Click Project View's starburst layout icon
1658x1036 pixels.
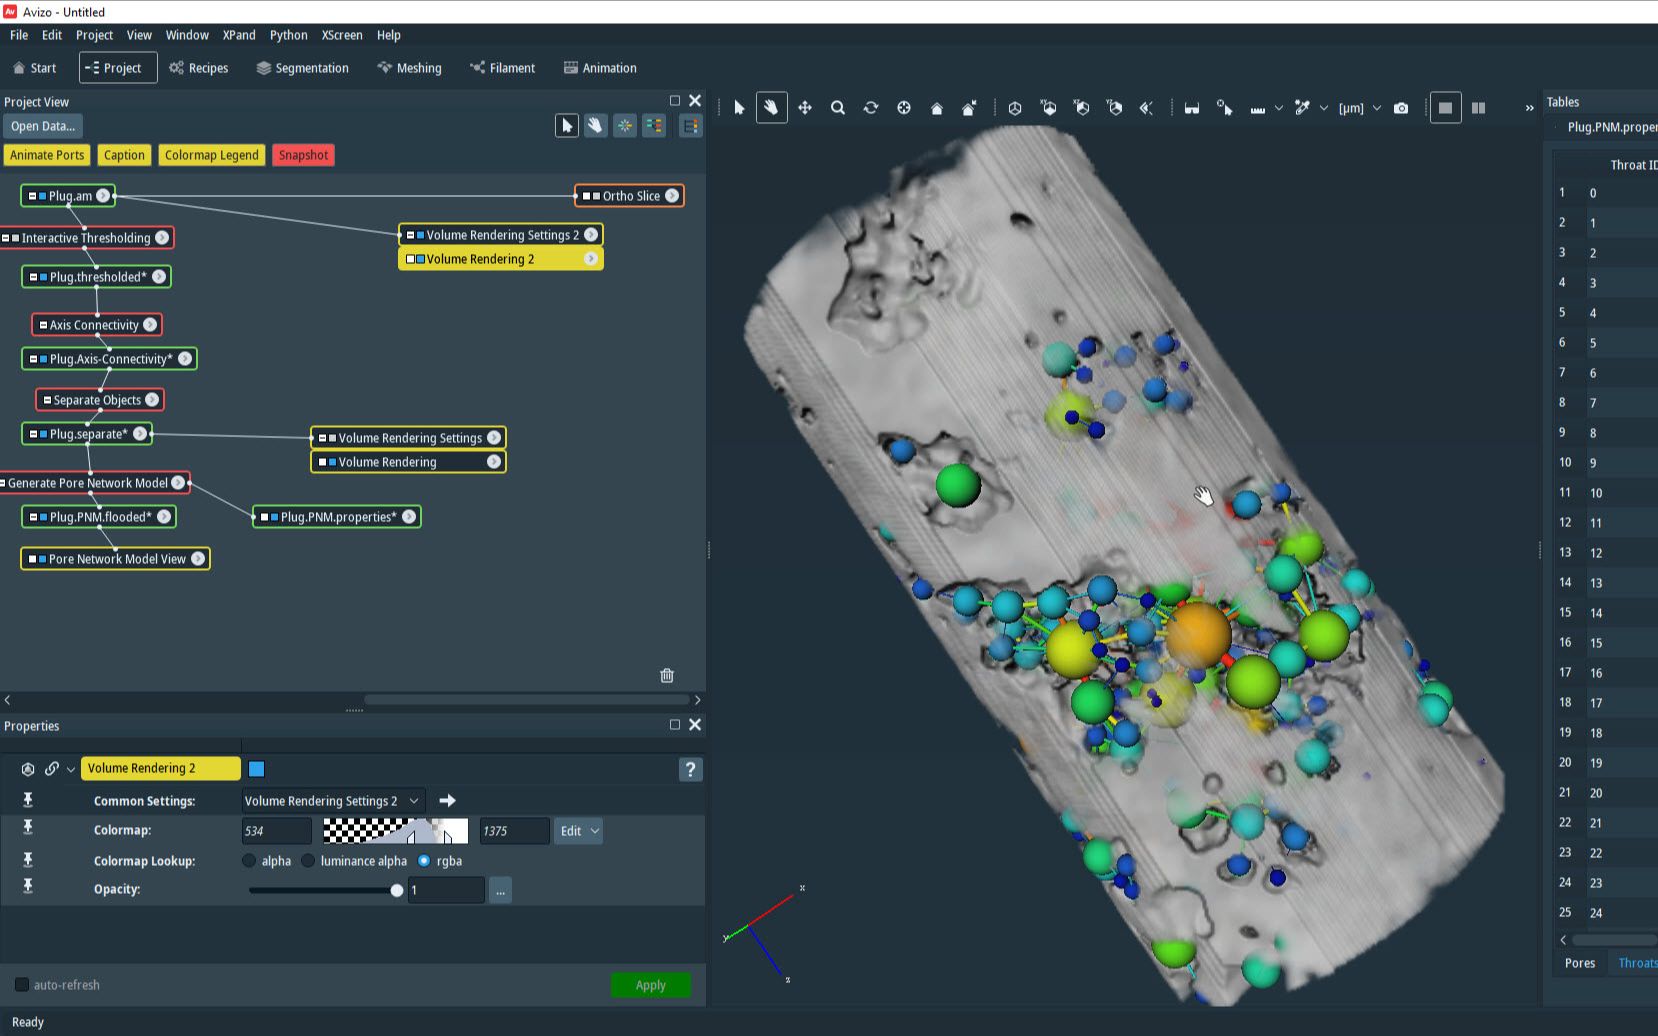tap(625, 126)
